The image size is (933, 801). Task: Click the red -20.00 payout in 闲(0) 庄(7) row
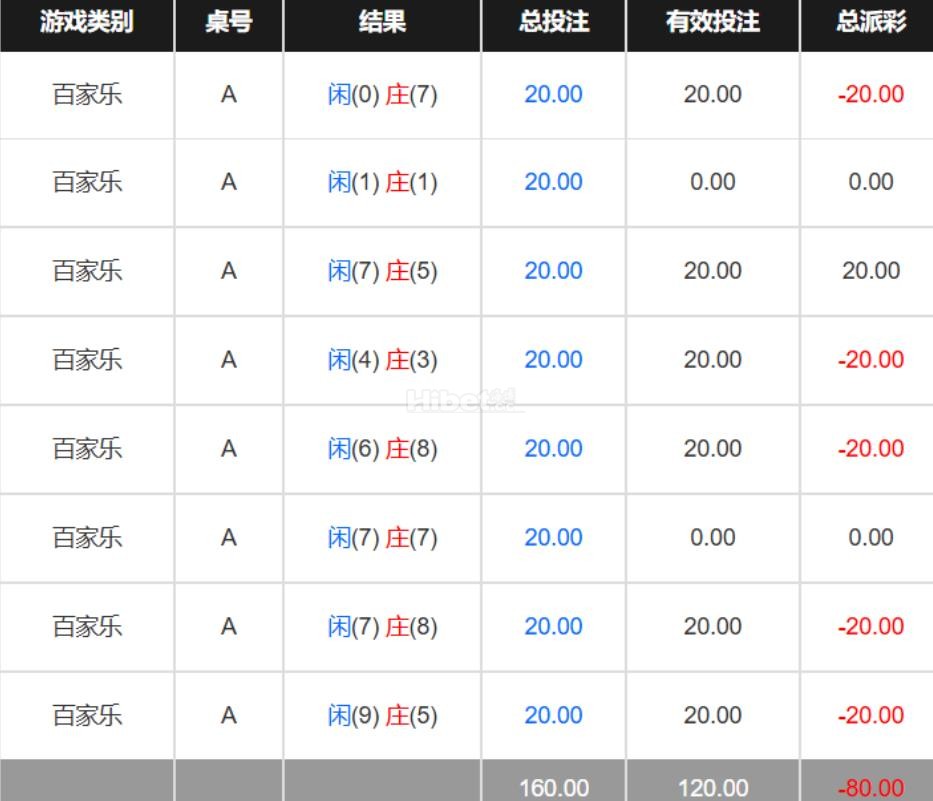(x=871, y=95)
